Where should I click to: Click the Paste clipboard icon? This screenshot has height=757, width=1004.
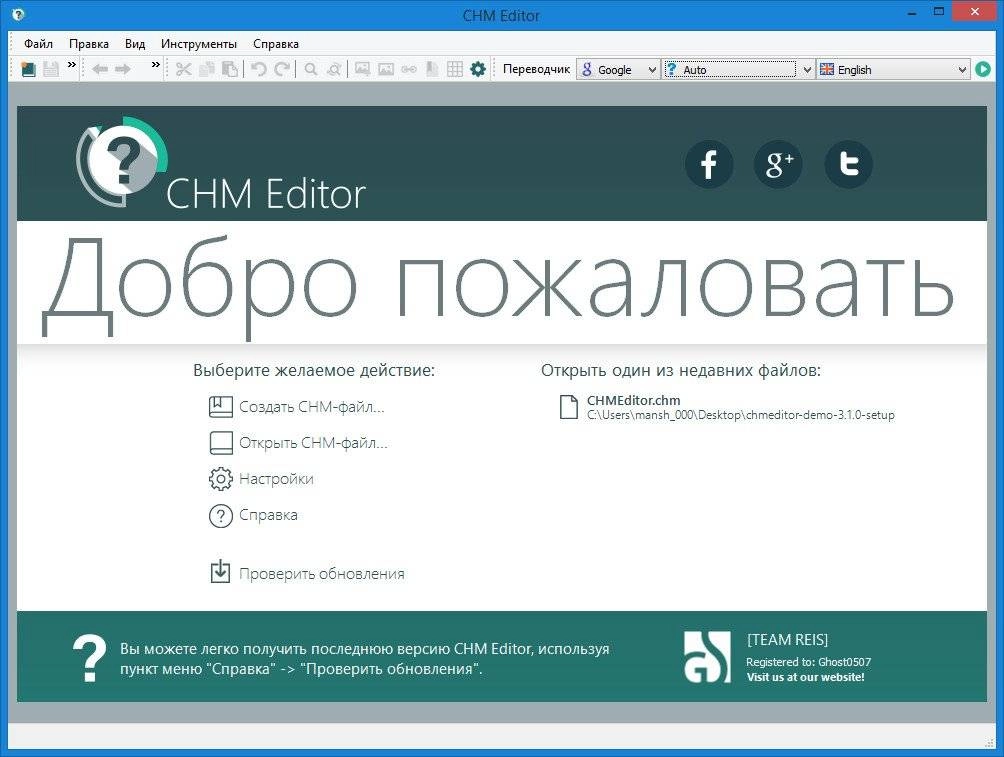(x=230, y=69)
